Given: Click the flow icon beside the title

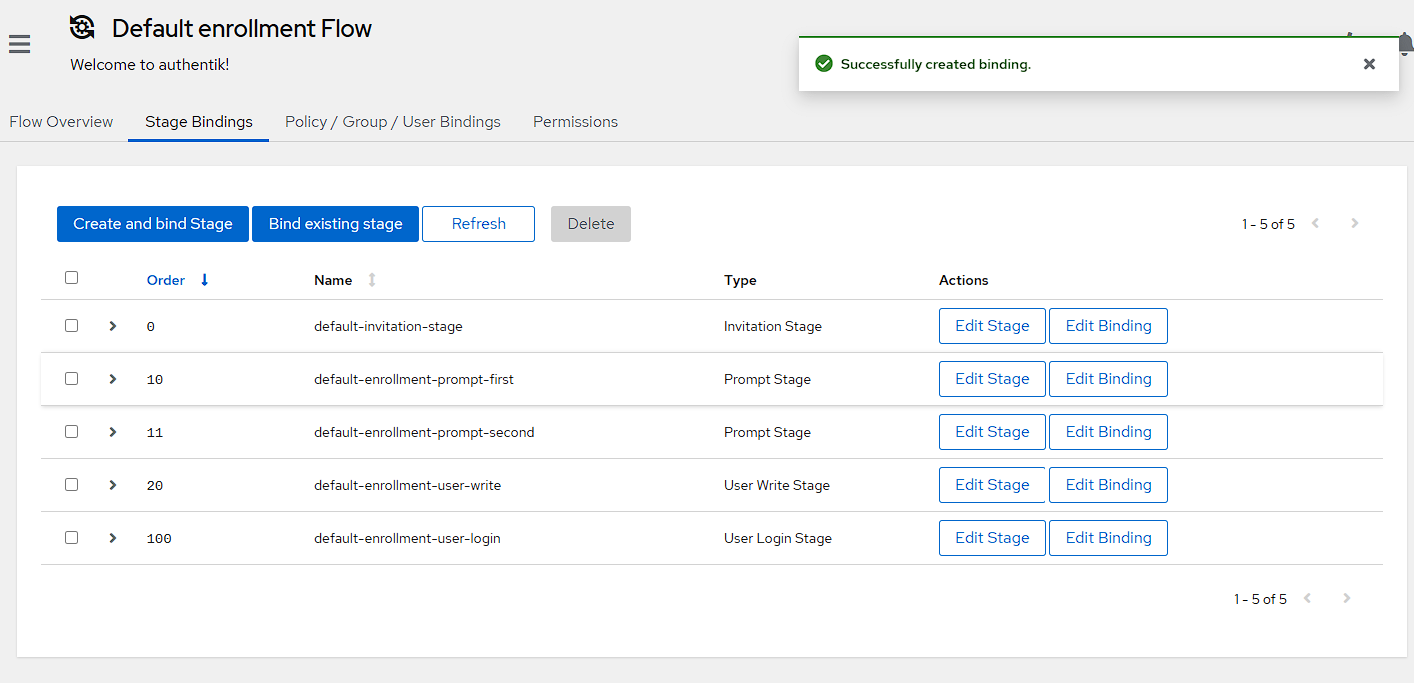Looking at the screenshot, I should (83, 28).
